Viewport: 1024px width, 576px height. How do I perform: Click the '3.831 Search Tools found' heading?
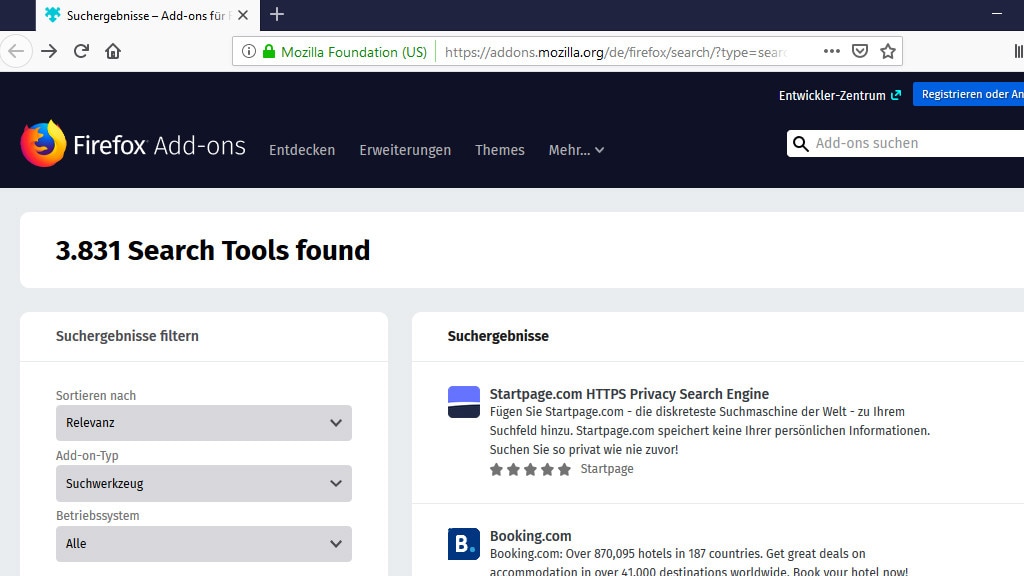click(x=213, y=250)
